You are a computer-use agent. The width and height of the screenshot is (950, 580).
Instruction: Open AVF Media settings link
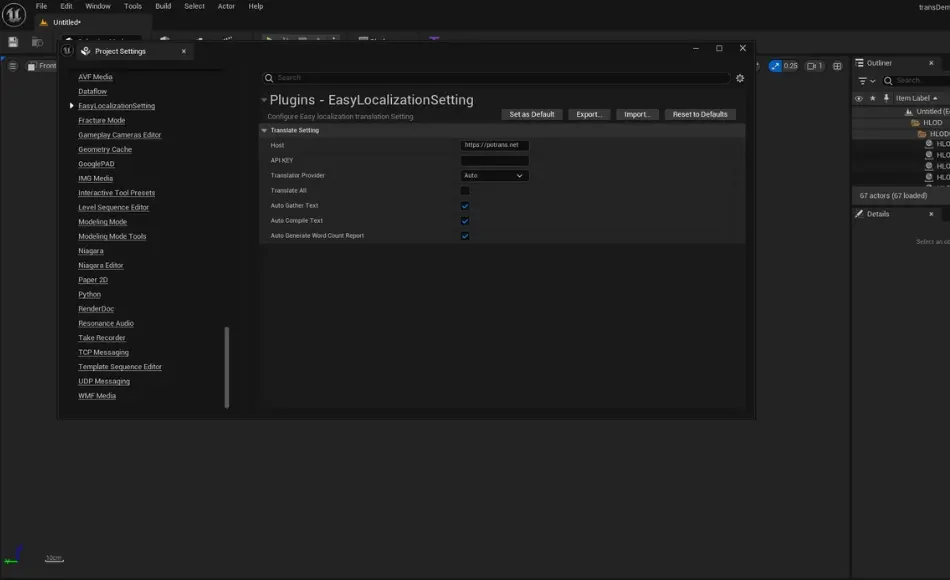(x=95, y=77)
